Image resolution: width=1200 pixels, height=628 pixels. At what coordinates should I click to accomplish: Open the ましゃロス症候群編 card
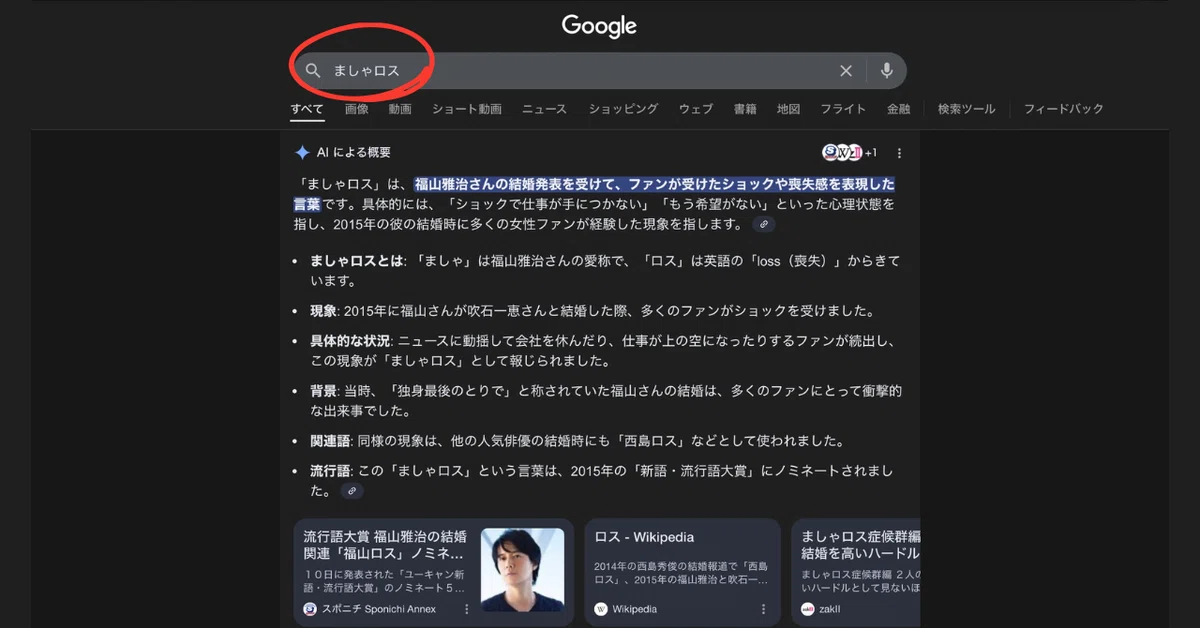pos(855,572)
